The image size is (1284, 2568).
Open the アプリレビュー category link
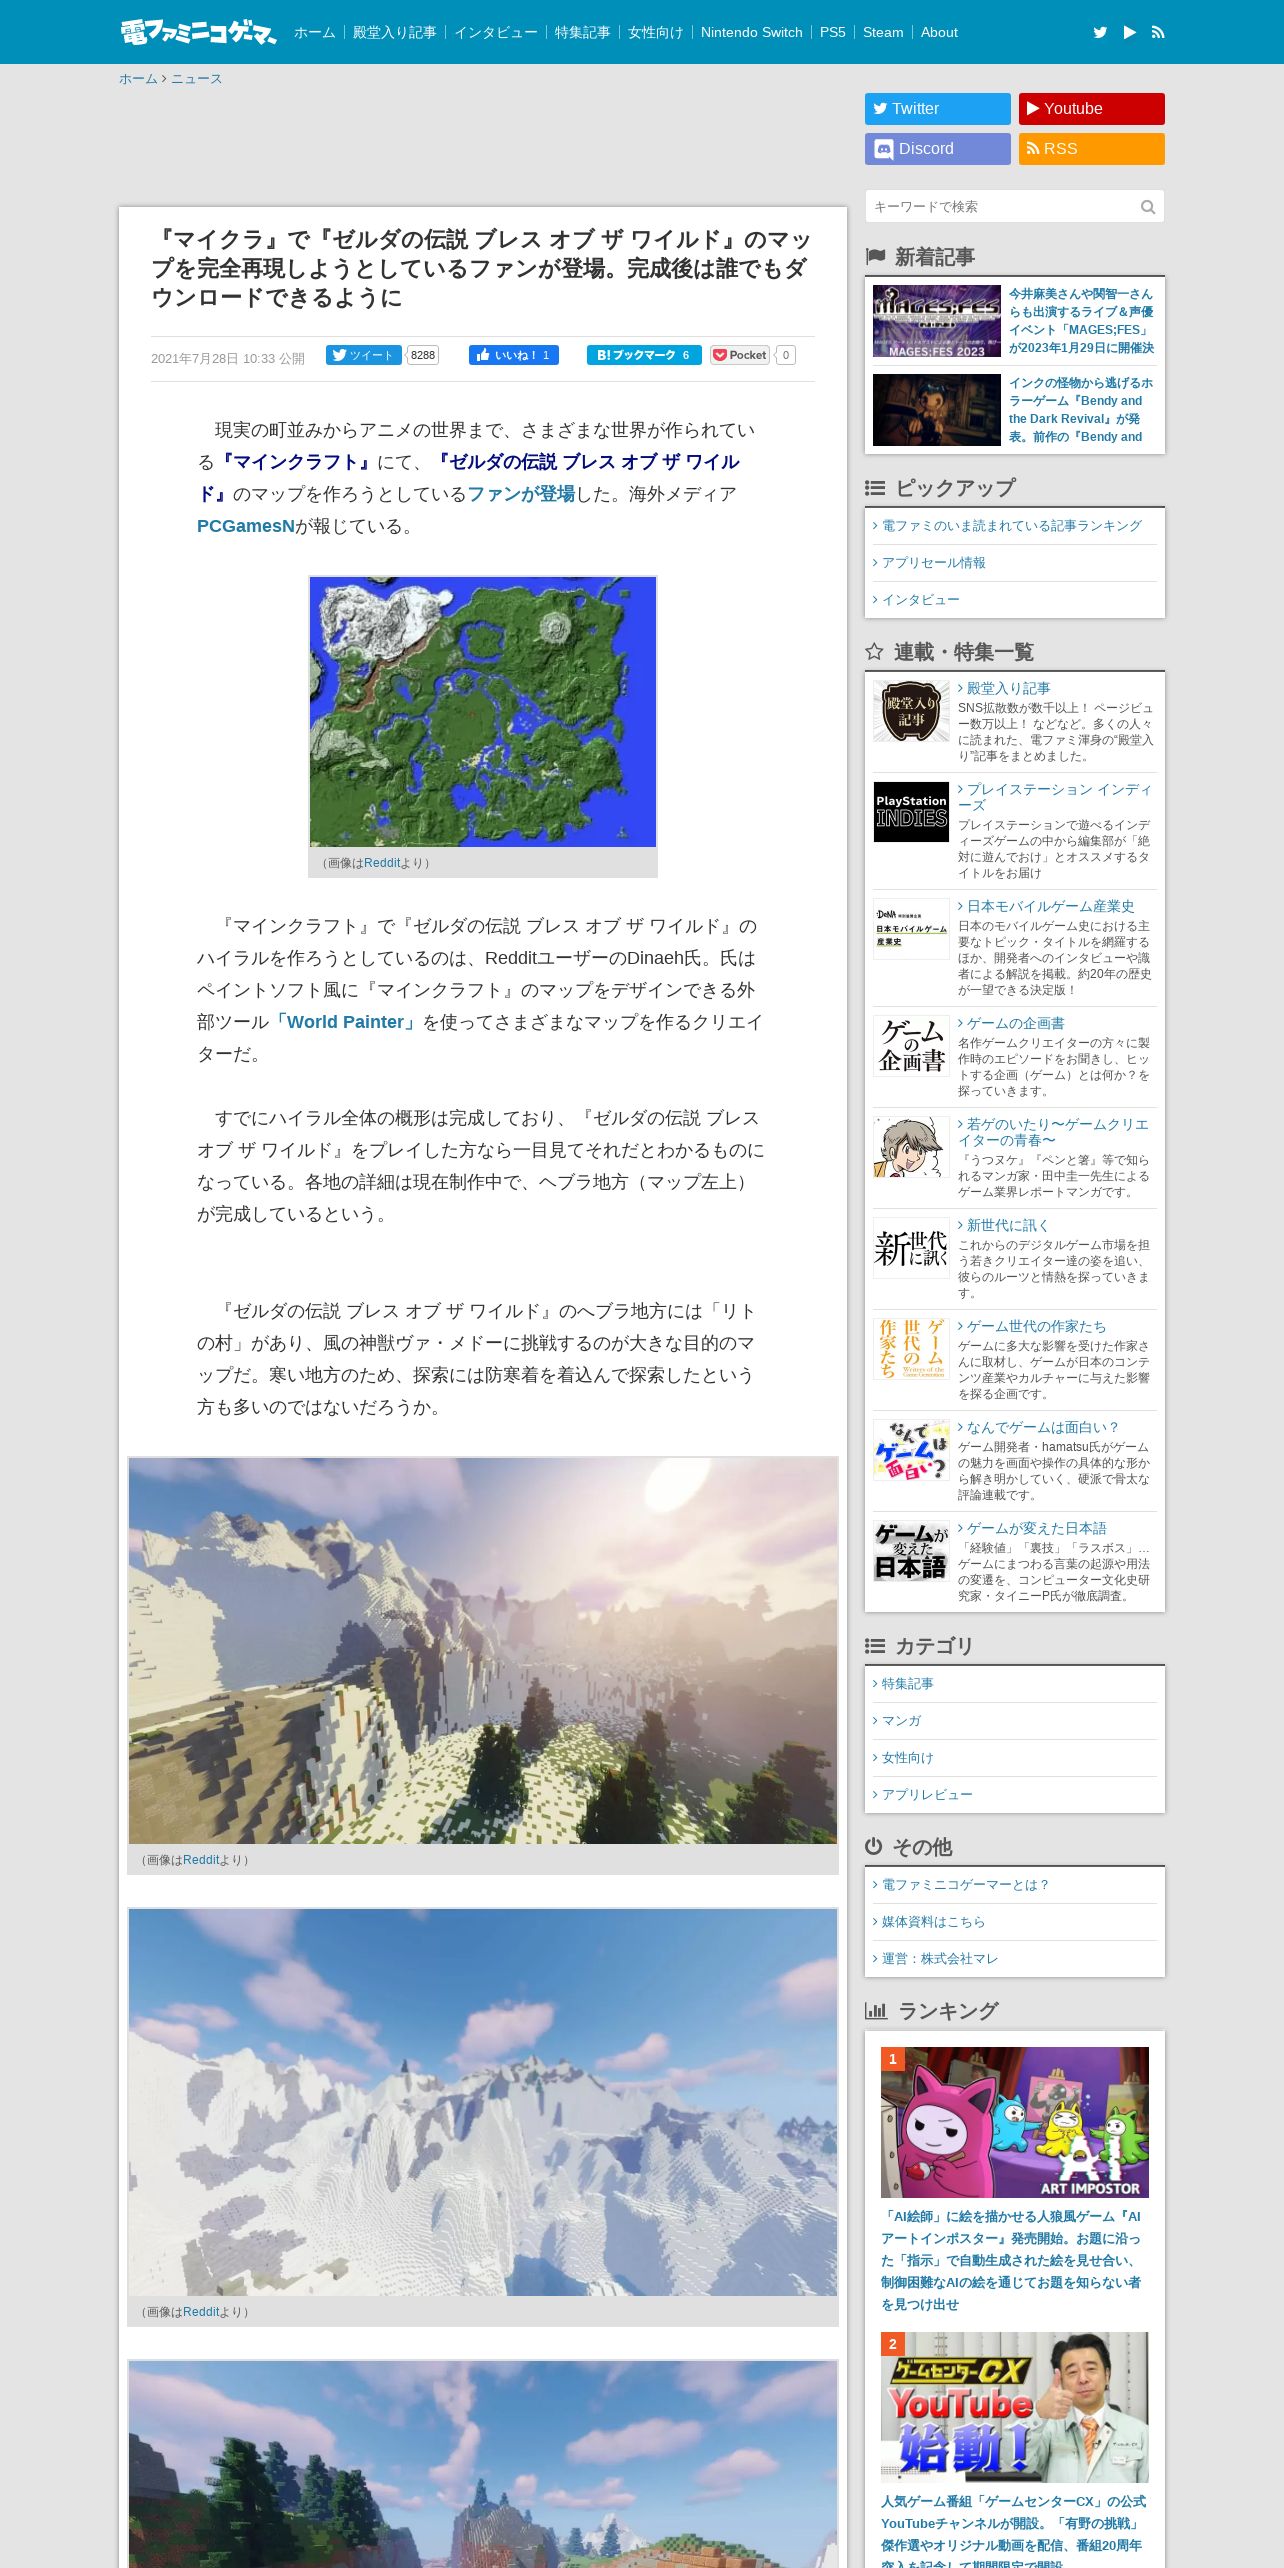(926, 1795)
